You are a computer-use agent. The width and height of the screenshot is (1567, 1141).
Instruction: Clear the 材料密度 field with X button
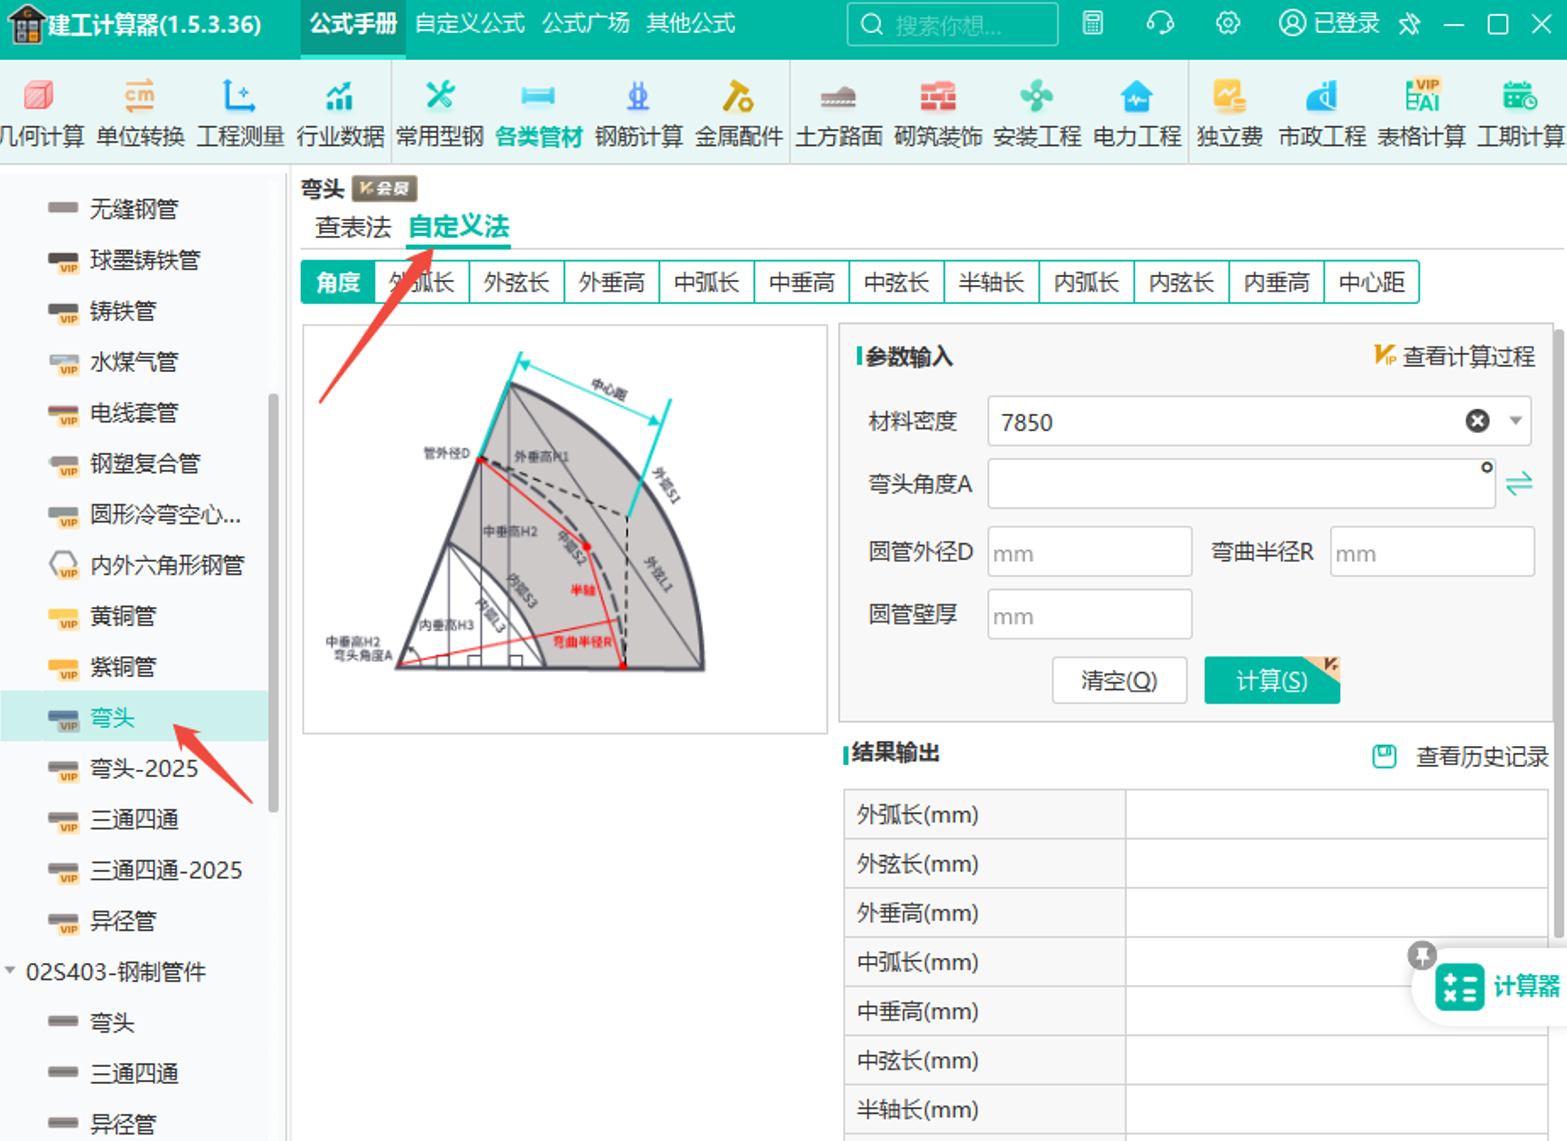click(x=1477, y=421)
